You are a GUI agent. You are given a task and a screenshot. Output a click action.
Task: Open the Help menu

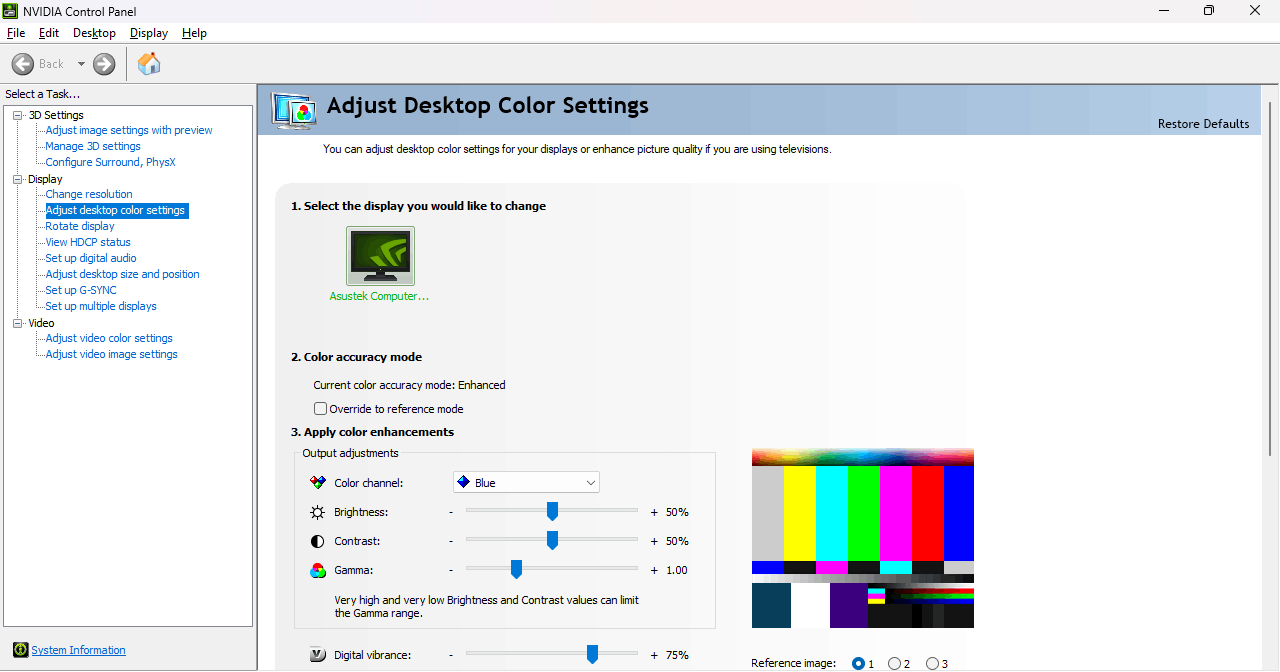(x=194, y=33)
